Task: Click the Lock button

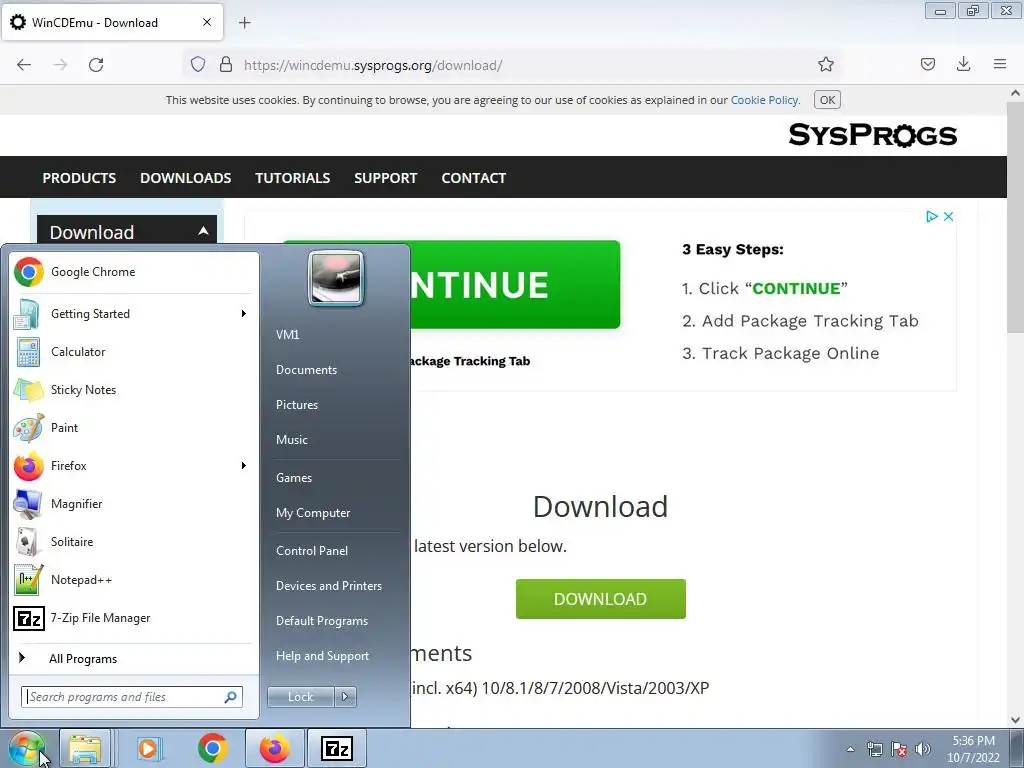Action: [300, 697]
